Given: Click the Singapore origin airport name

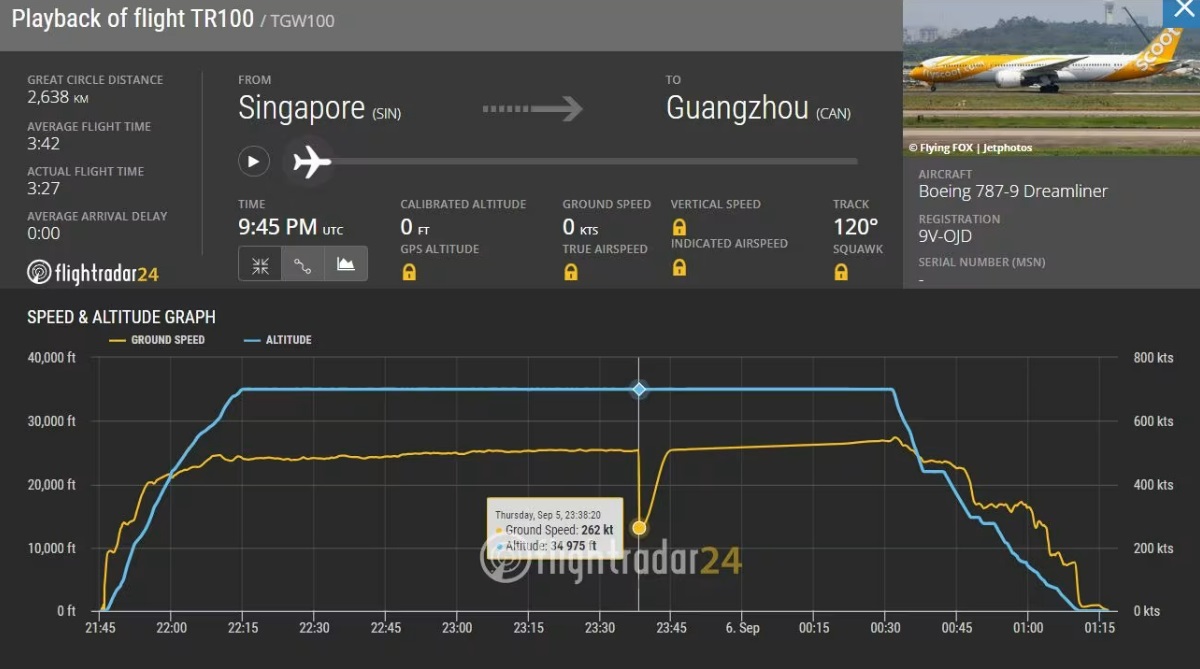Looking at the screenshot, I should pyautogui.click(x=301, y=108).
